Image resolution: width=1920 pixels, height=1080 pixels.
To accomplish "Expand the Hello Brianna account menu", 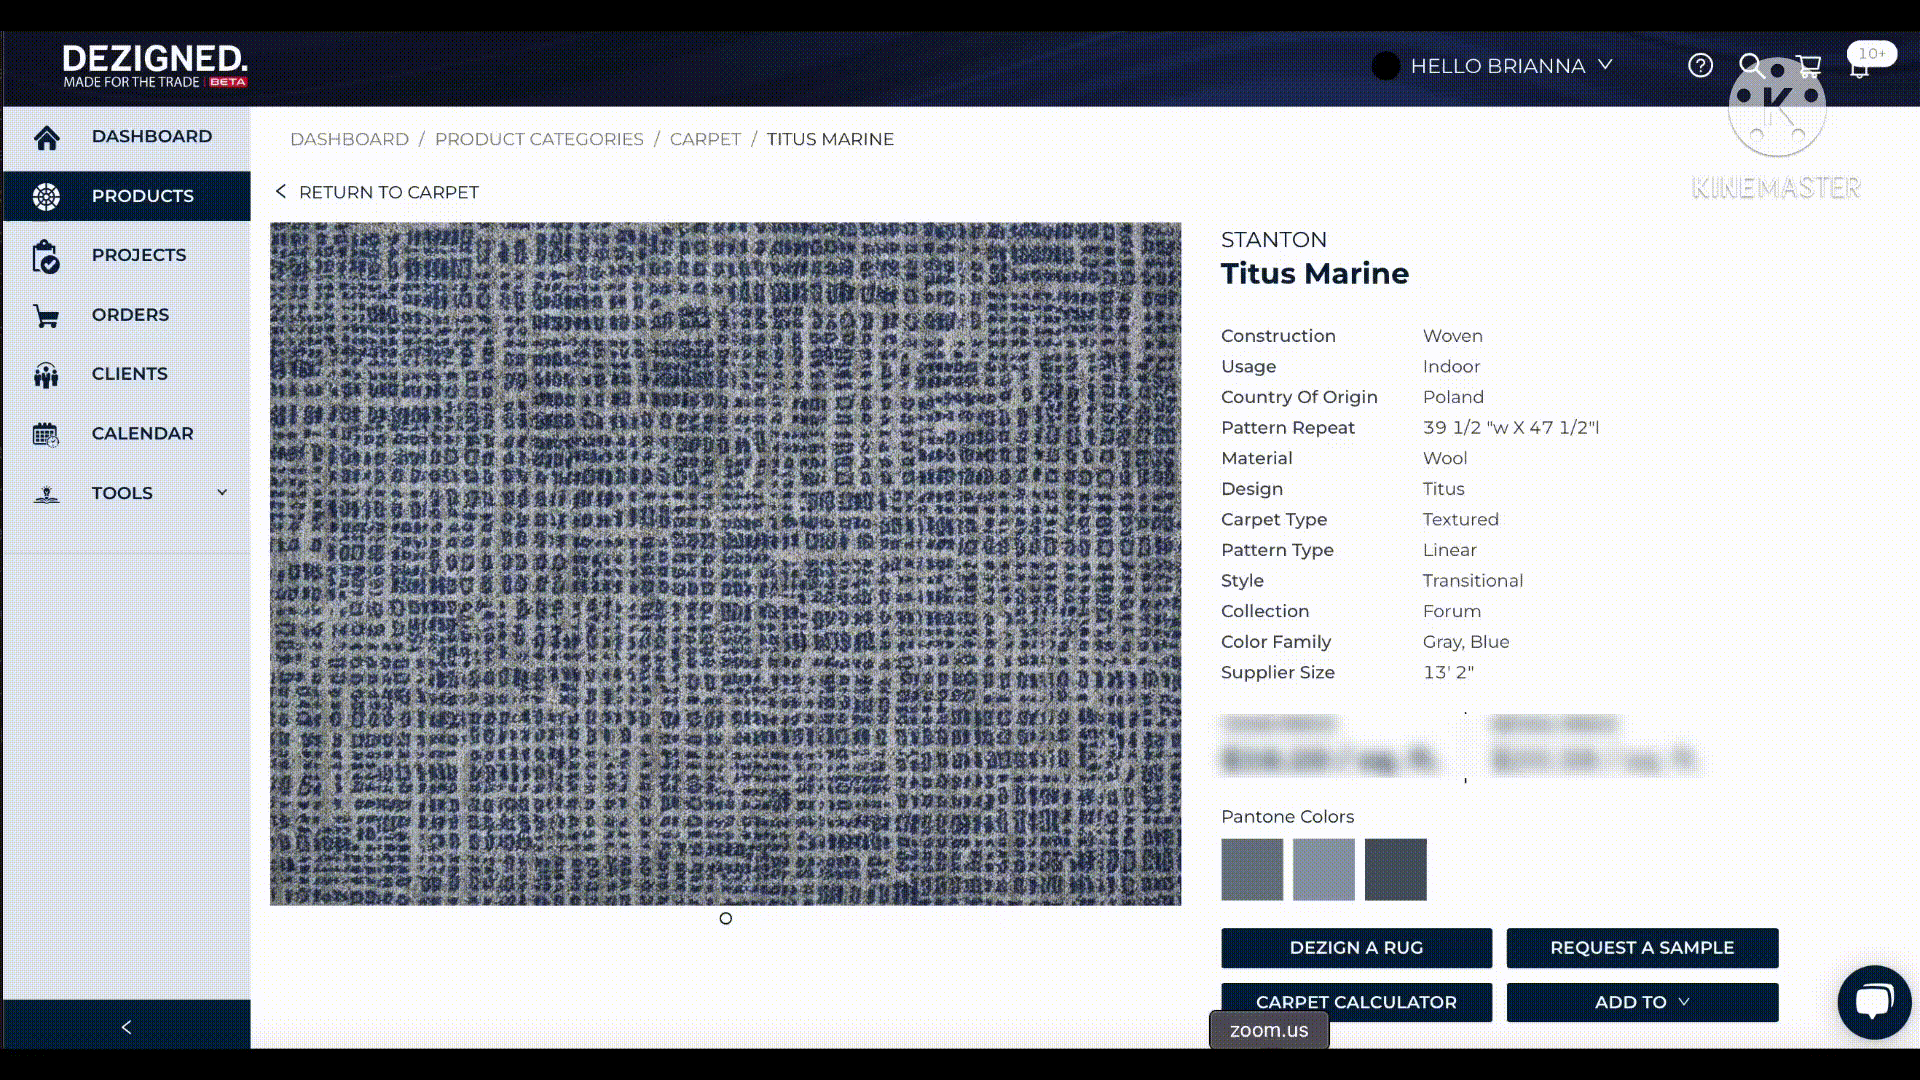I will click(1512, 66).
